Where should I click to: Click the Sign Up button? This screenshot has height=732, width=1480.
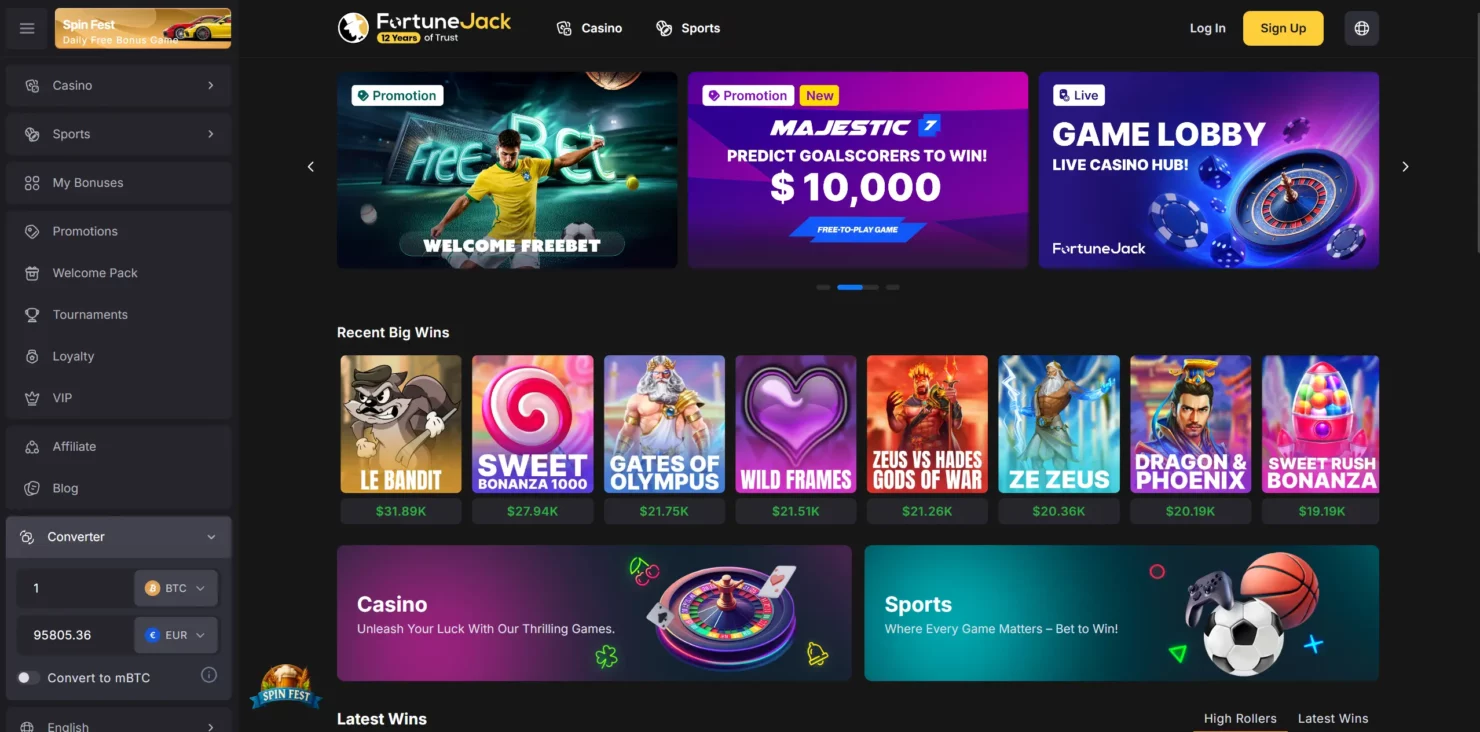[x=1283, y=28]
